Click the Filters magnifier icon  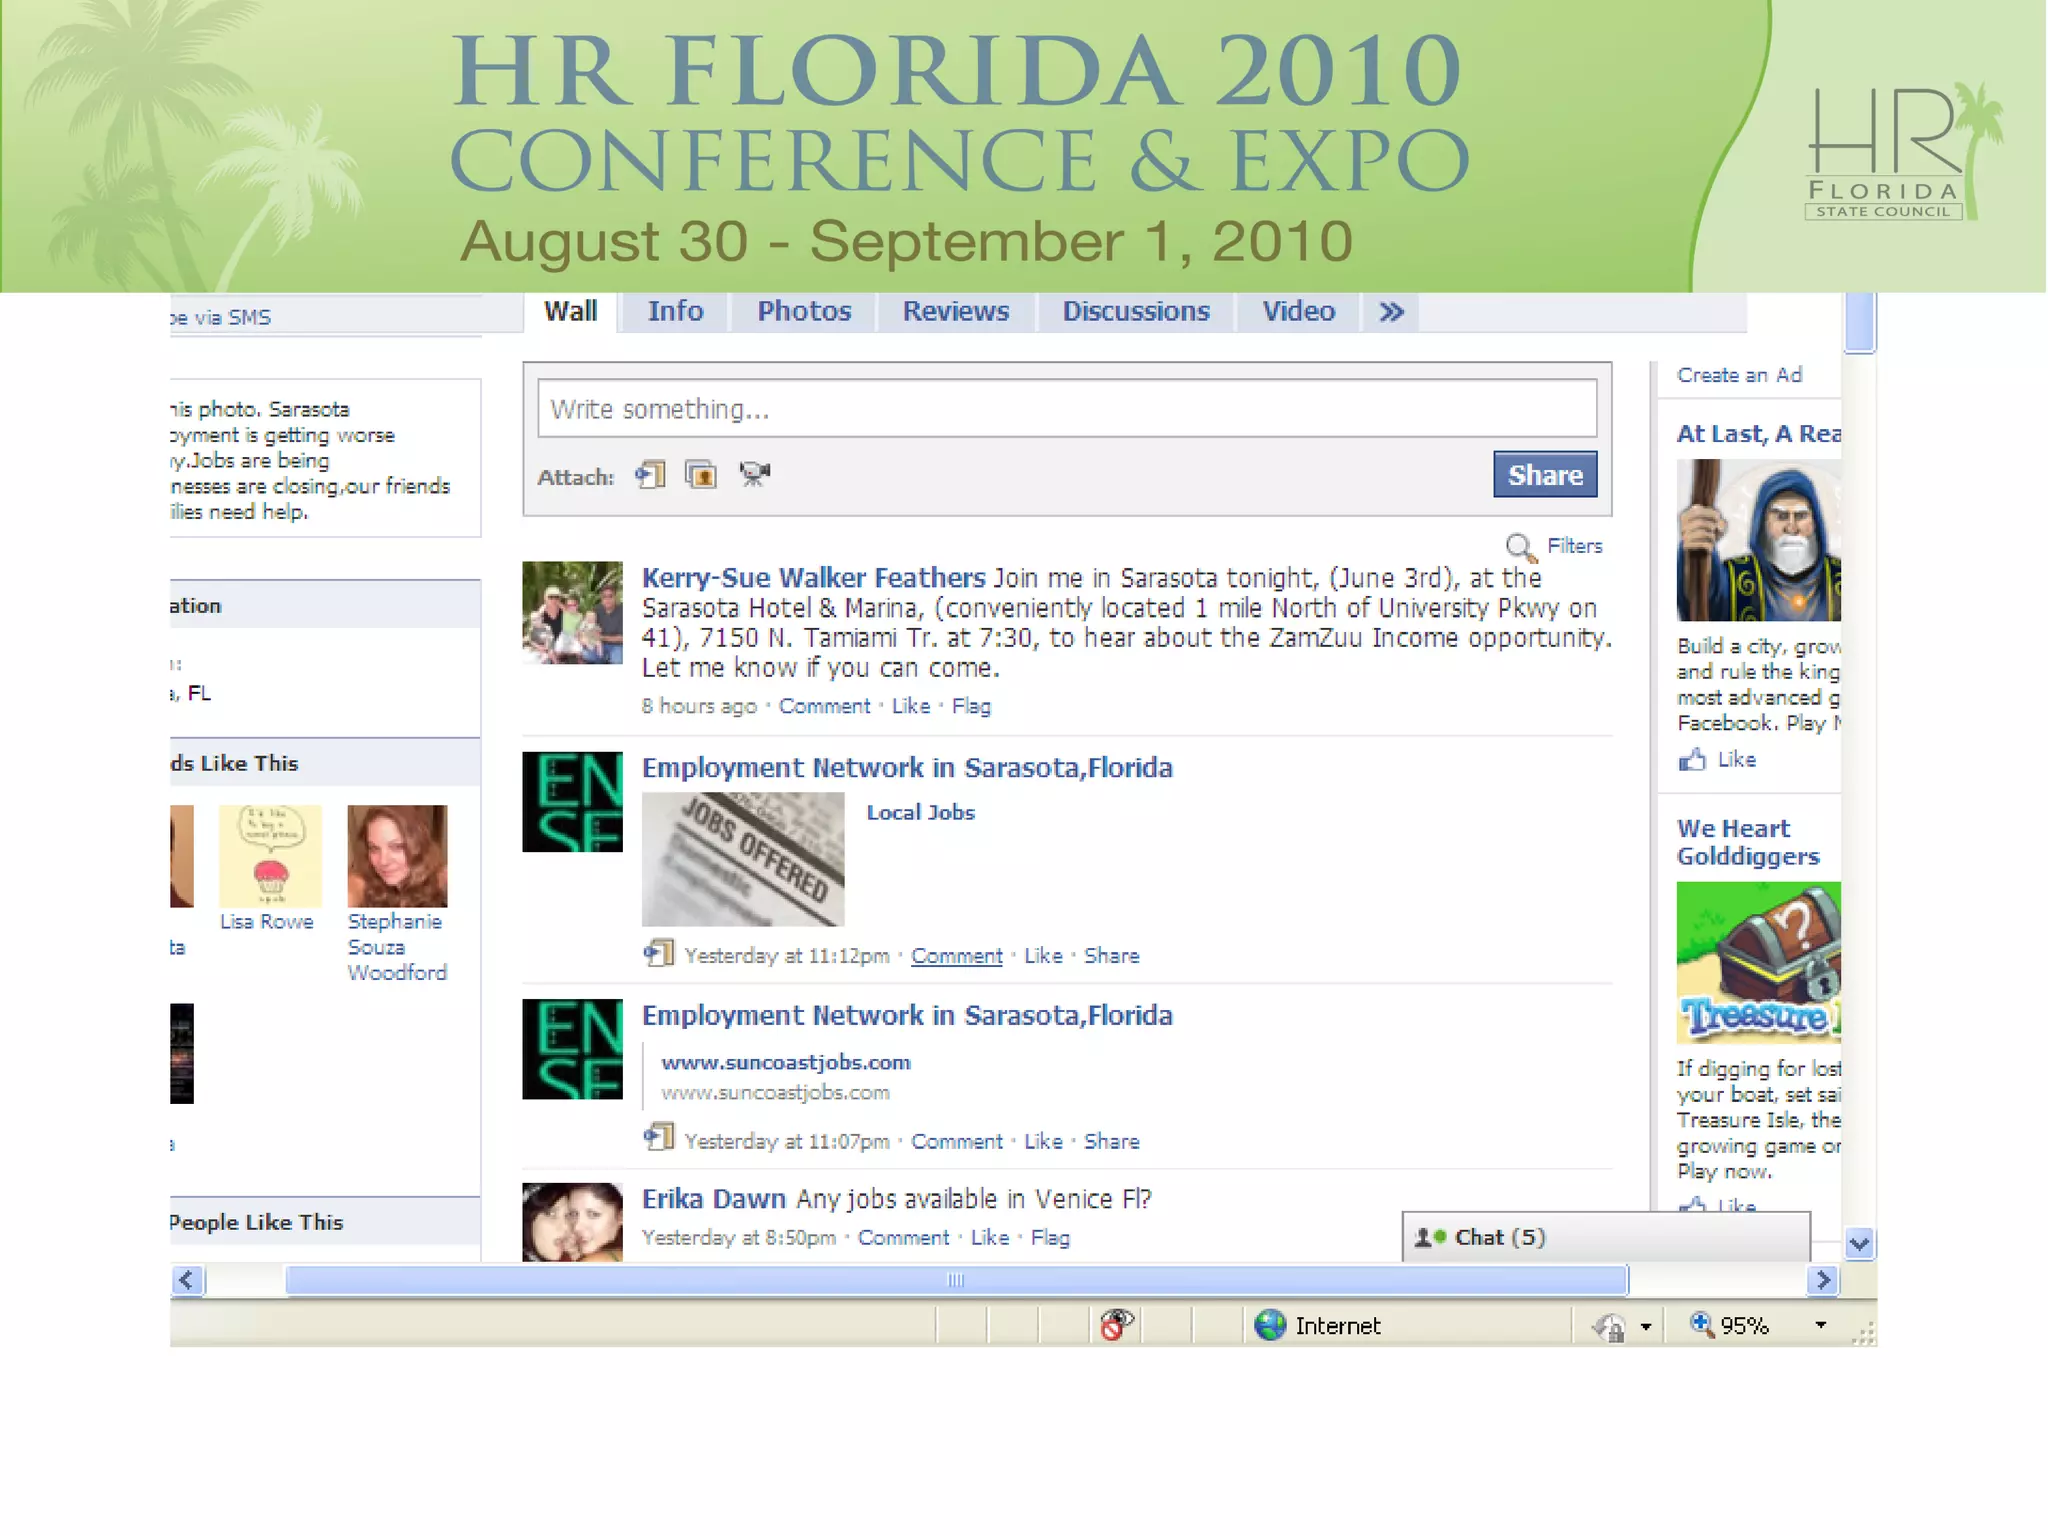[x=1520, y=547]
